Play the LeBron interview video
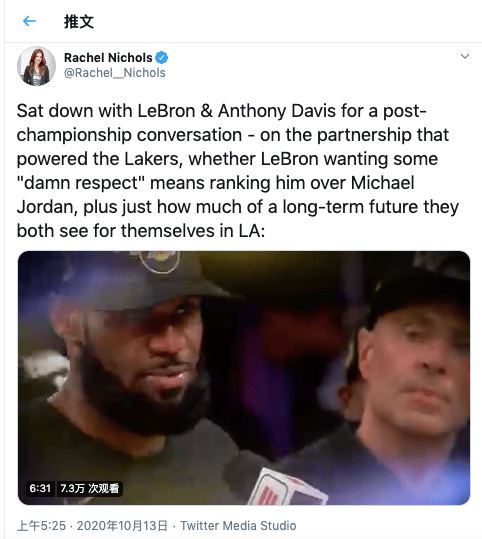Image resolution: width=482 pixels, height=539 pixels. tap(244, 378)
